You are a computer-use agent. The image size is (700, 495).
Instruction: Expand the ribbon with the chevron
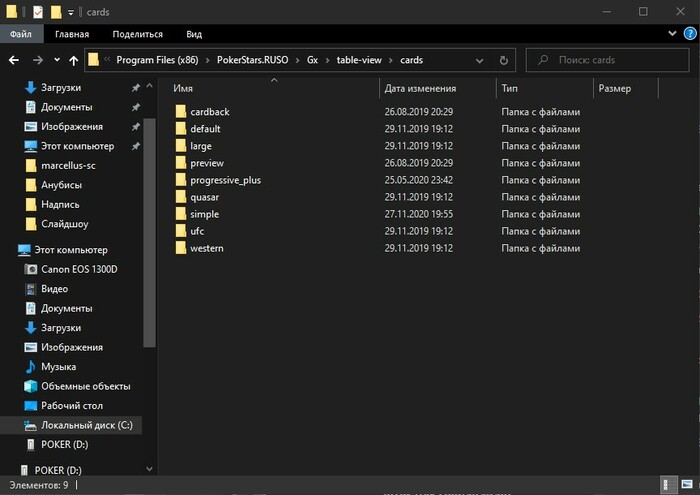point(672,33)
